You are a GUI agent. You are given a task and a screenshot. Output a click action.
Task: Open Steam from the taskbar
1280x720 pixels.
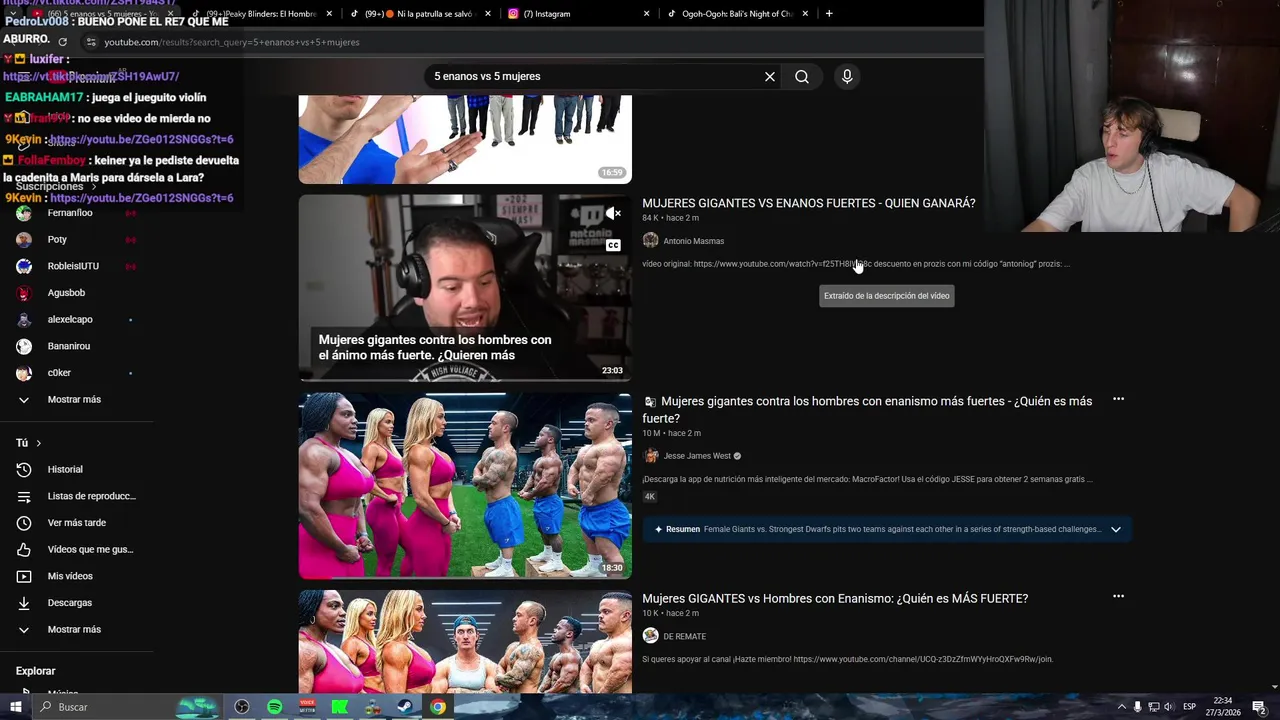(x=405, y=707)
